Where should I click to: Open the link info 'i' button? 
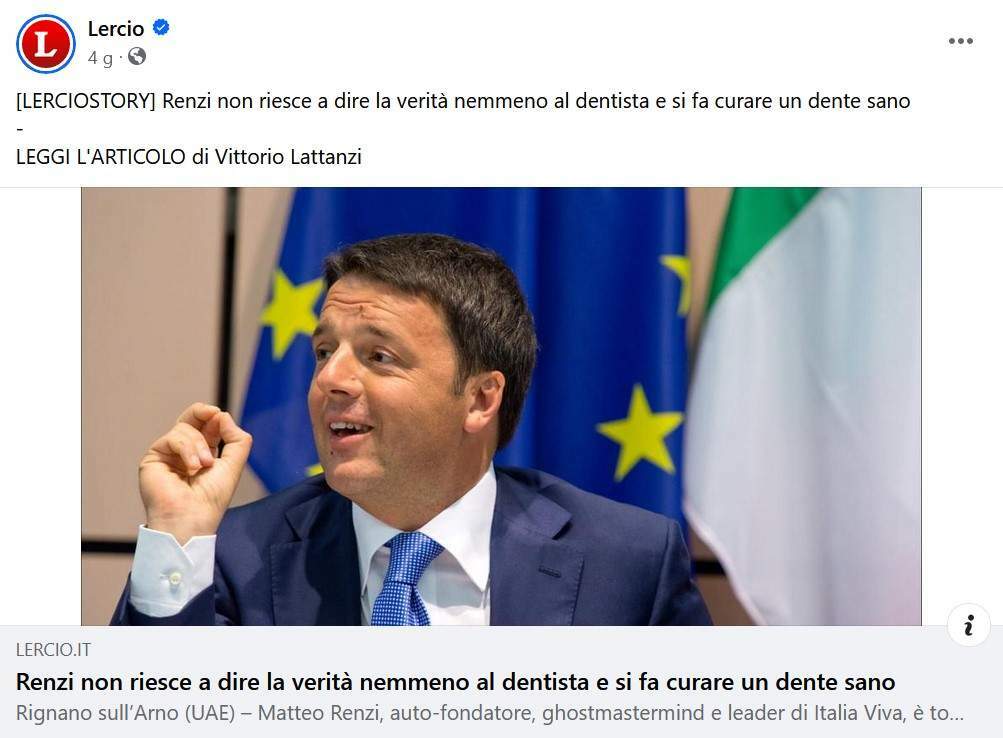tap(968, 624)
